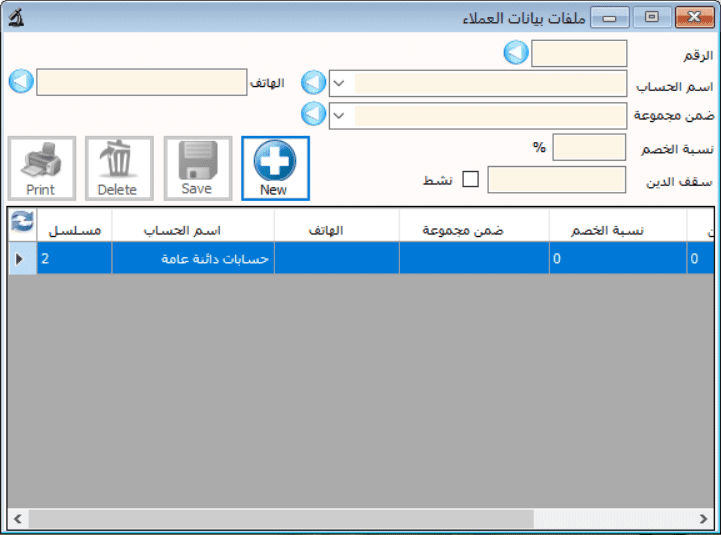Click the row selector arrow for row 2
Screen dimensions: 721x535
[x=21, y=259]
